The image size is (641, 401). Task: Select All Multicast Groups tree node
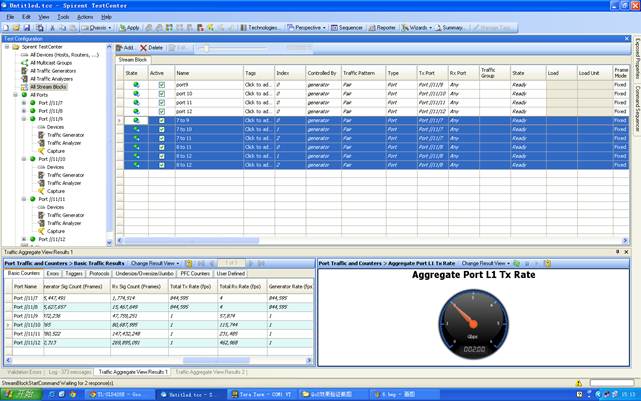pos(51,63)
